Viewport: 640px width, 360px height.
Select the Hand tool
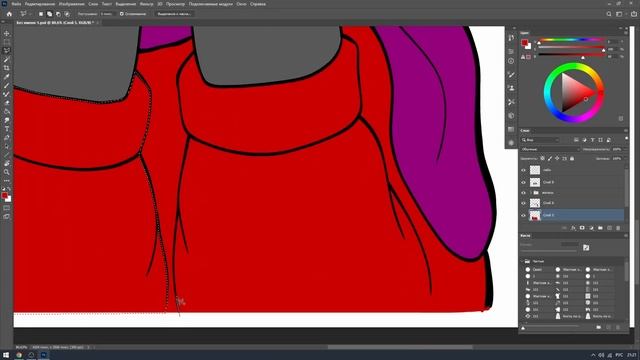tap(7, 163)
